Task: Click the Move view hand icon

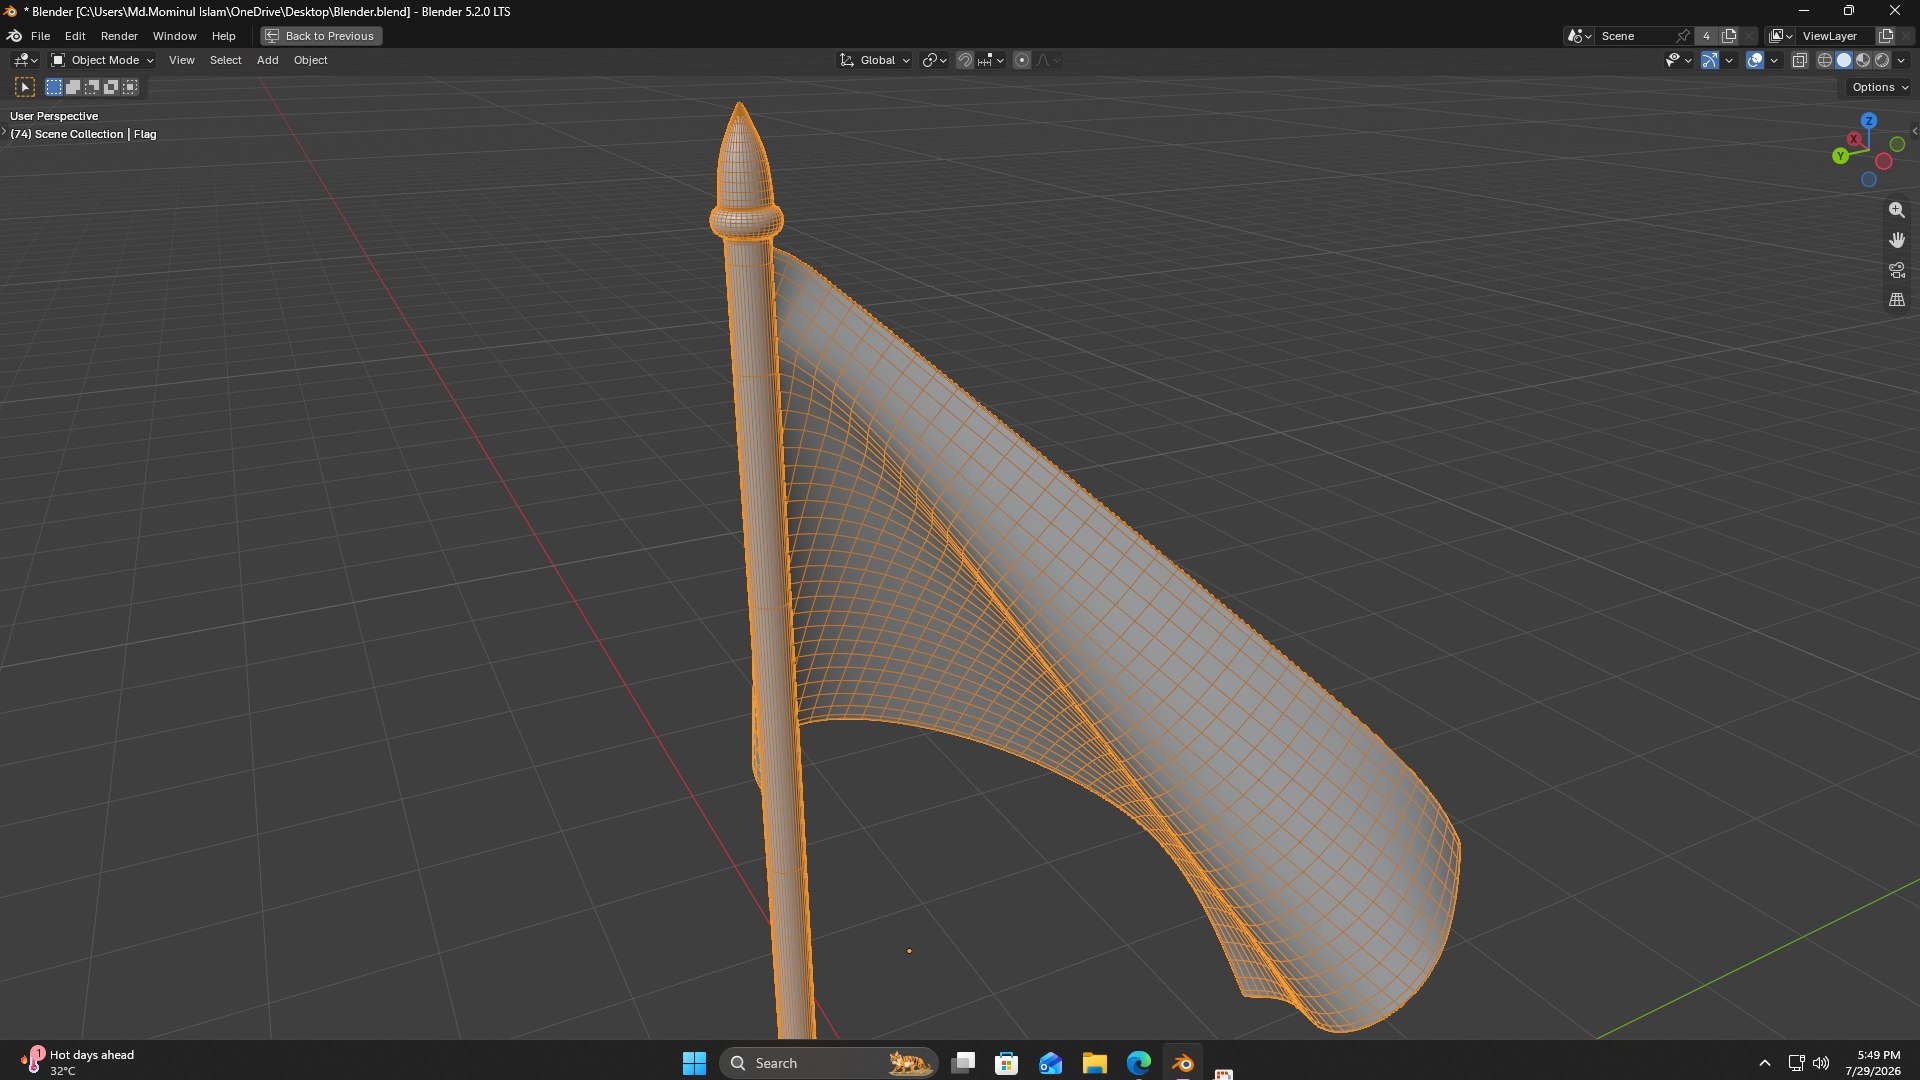Action: (1896, 240)
